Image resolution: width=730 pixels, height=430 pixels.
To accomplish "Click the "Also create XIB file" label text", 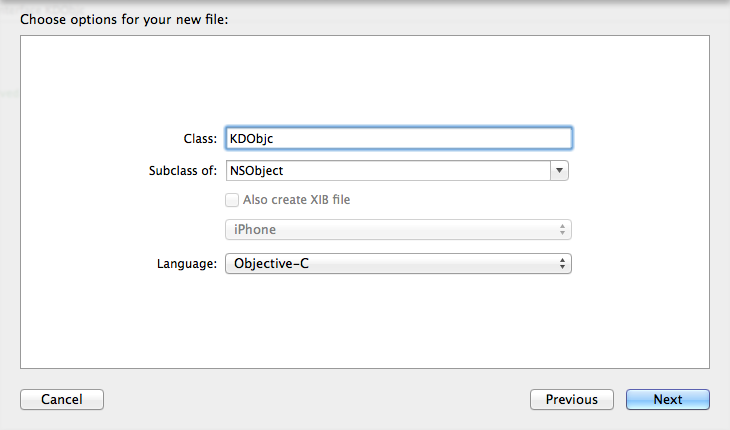I will 296,200.
